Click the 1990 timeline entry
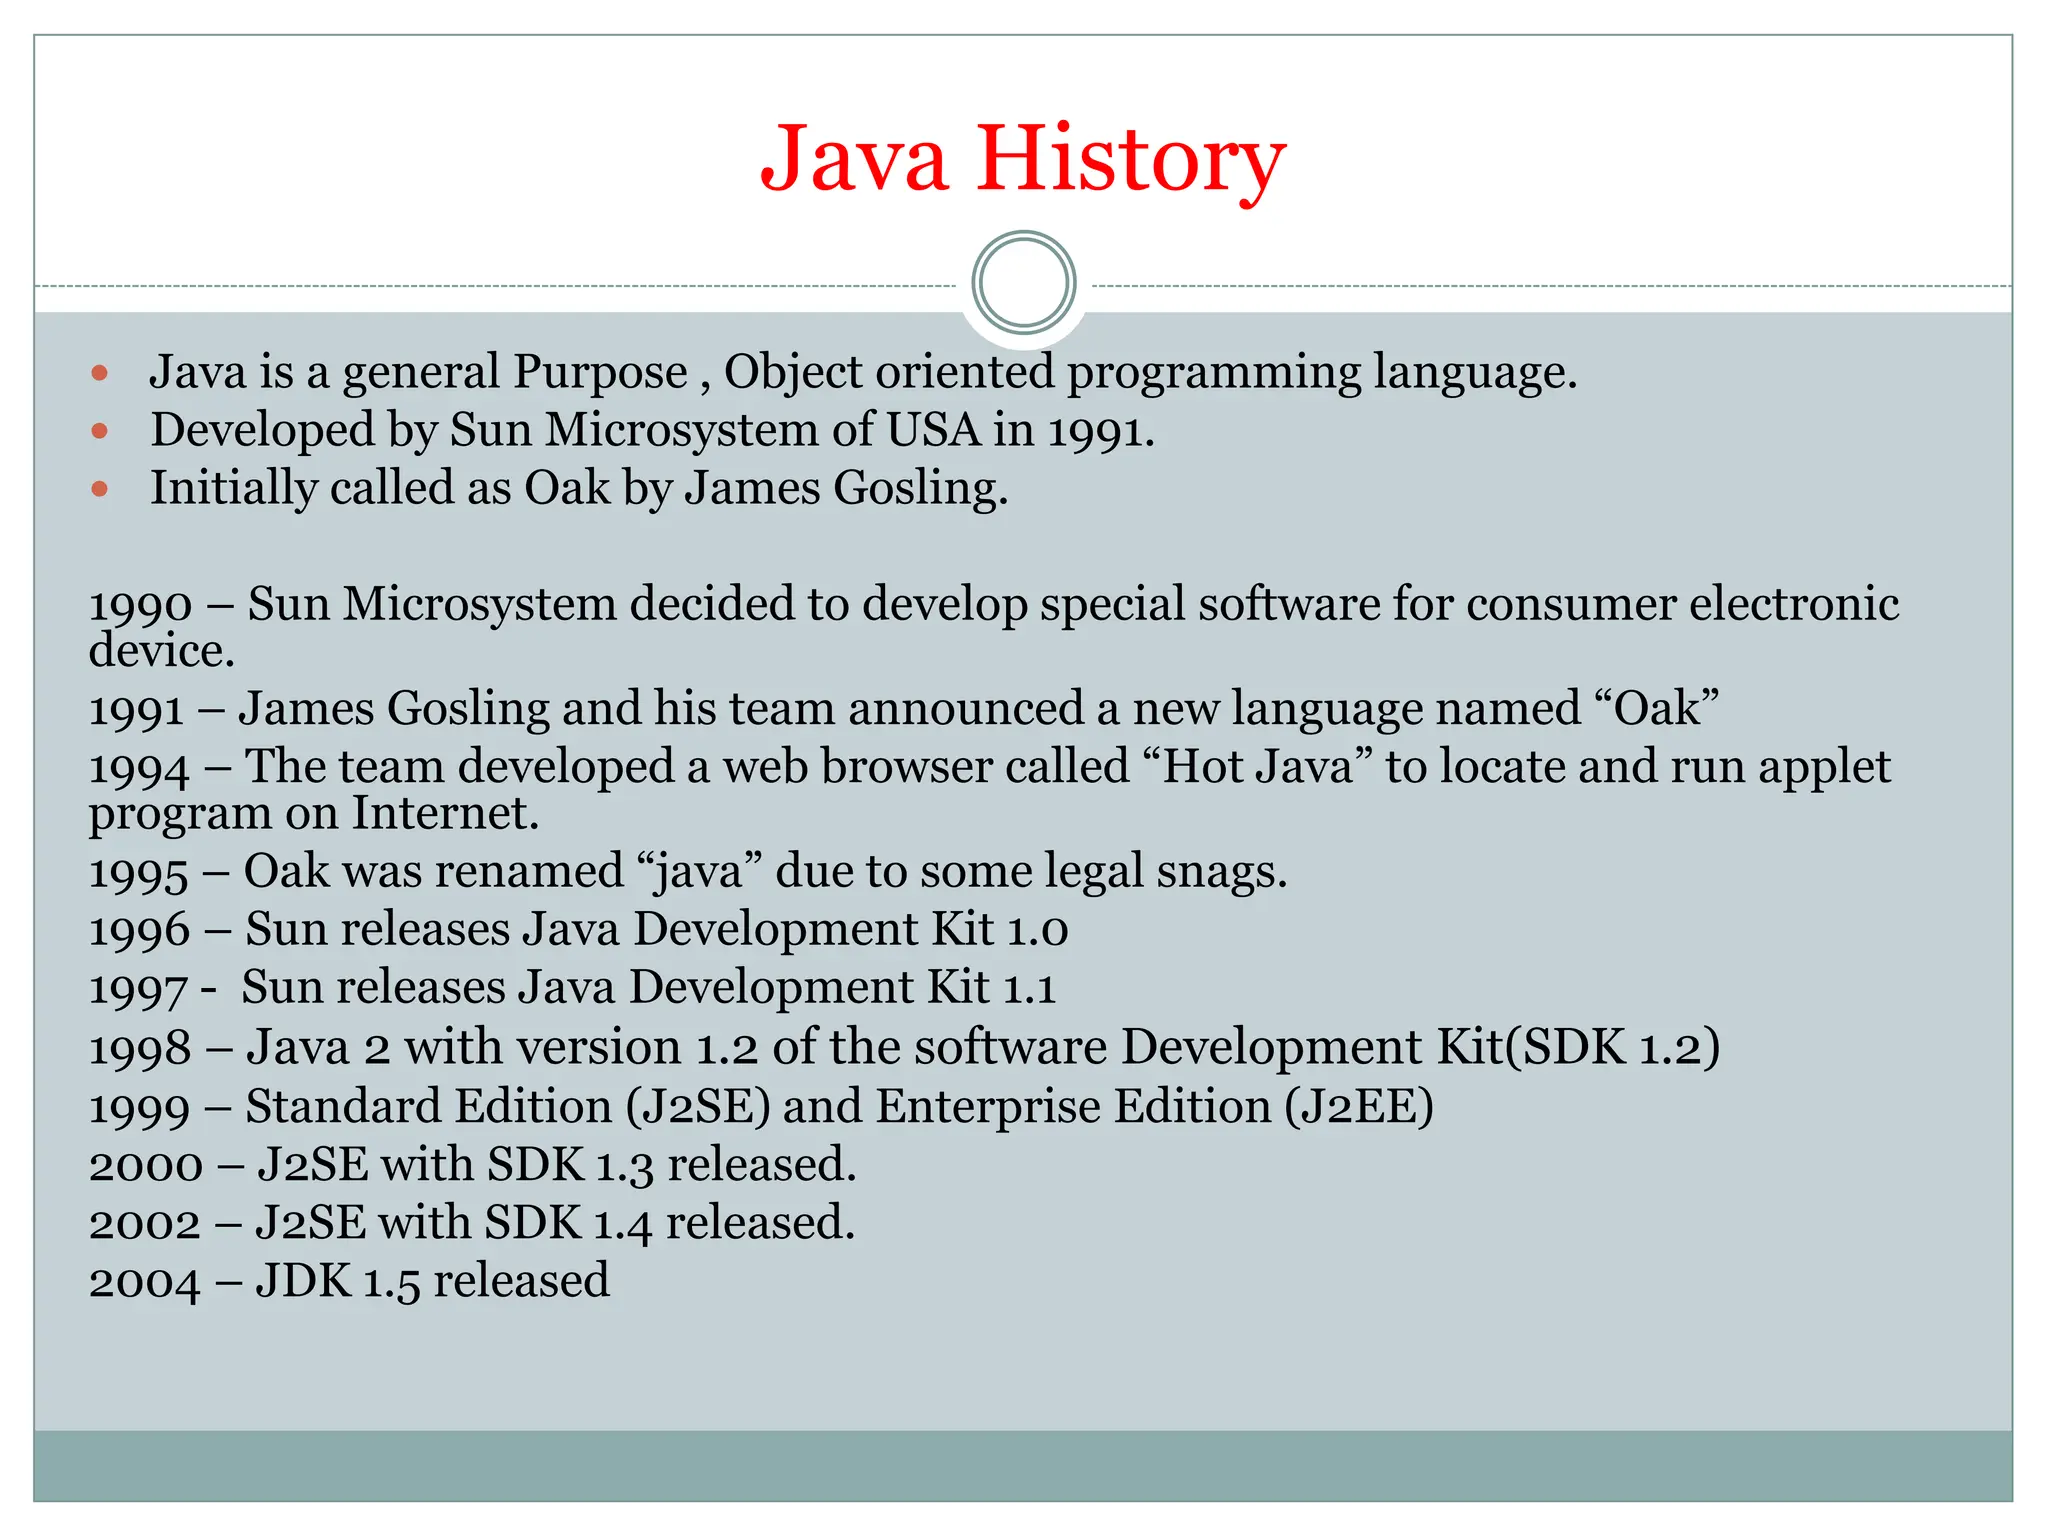 coord(992,606)
